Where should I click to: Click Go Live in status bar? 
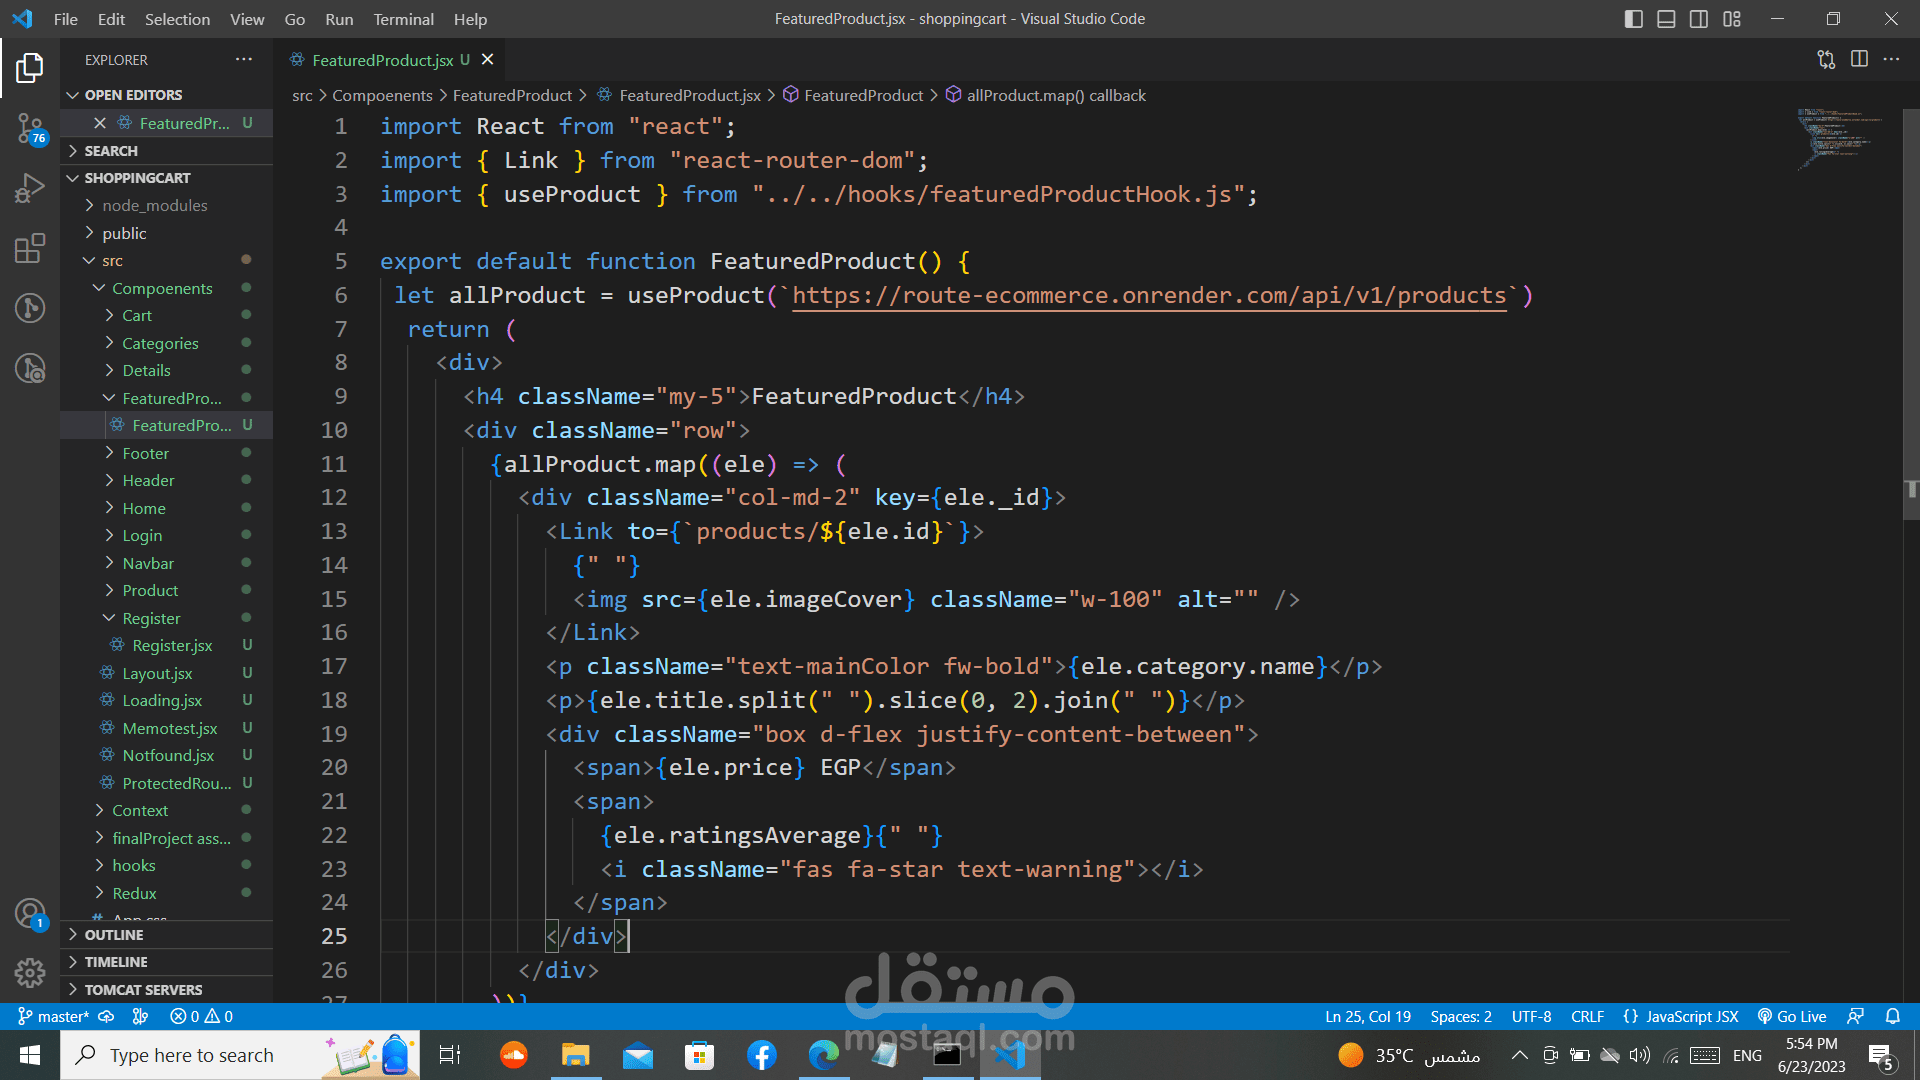1792,1016
